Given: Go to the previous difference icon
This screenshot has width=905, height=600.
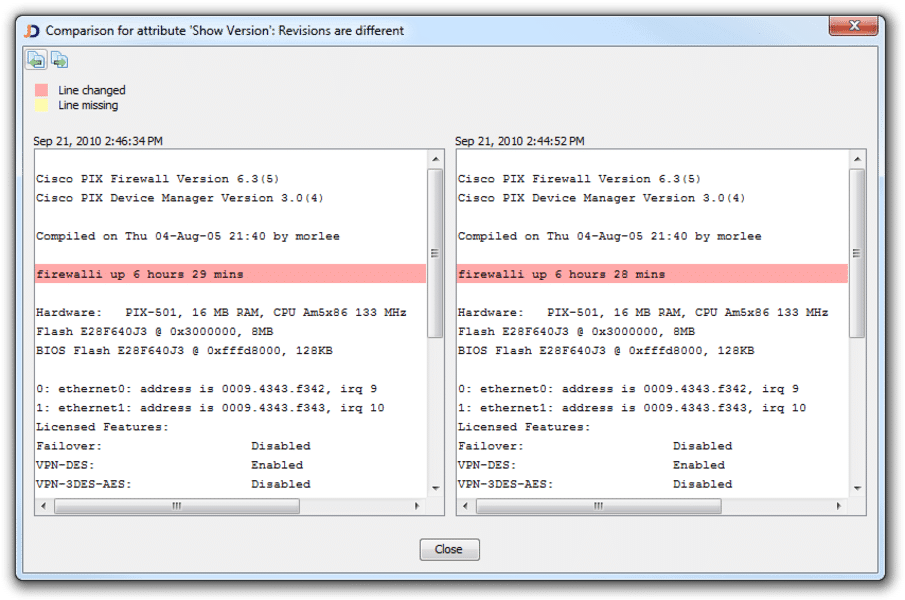Looking at the screenshot, I should click(35, 60).
